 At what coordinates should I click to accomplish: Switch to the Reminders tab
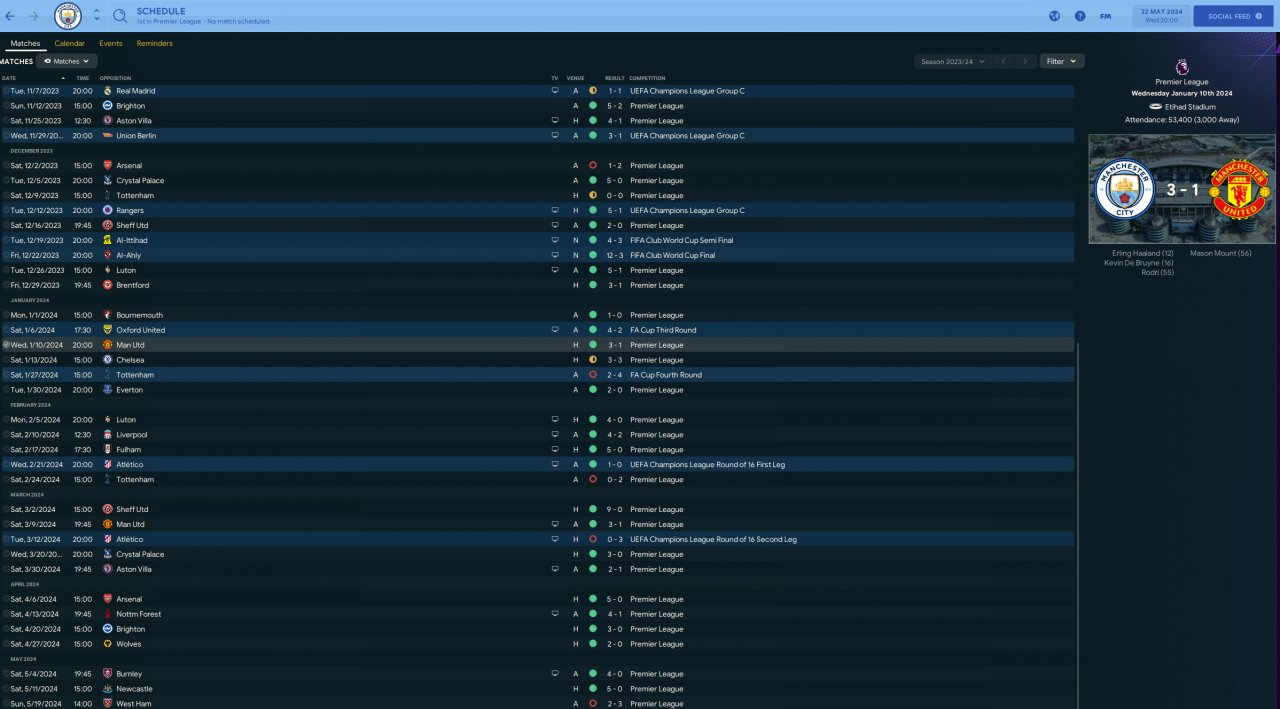pos(155,44)
